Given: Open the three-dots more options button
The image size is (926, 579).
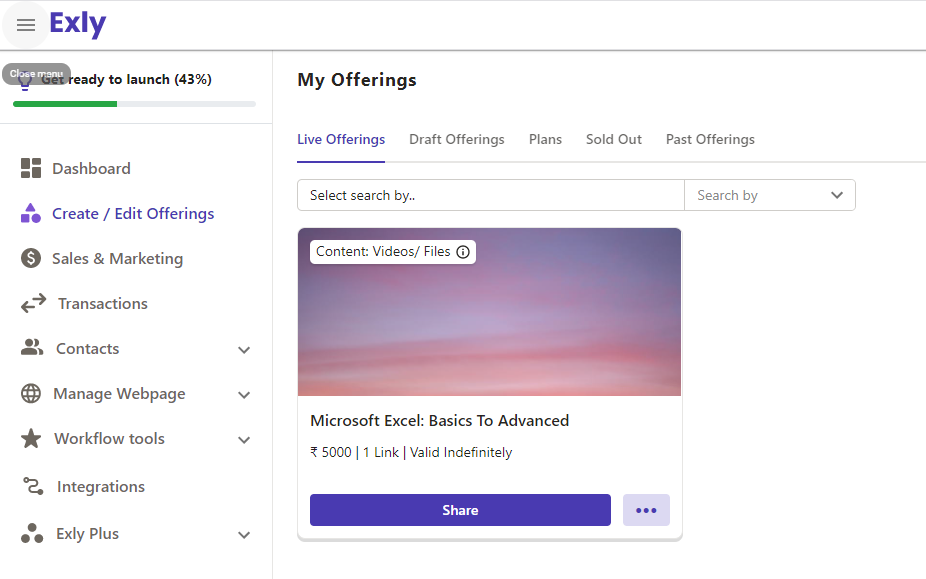Looking at the screenshot, I should [646, 510].
